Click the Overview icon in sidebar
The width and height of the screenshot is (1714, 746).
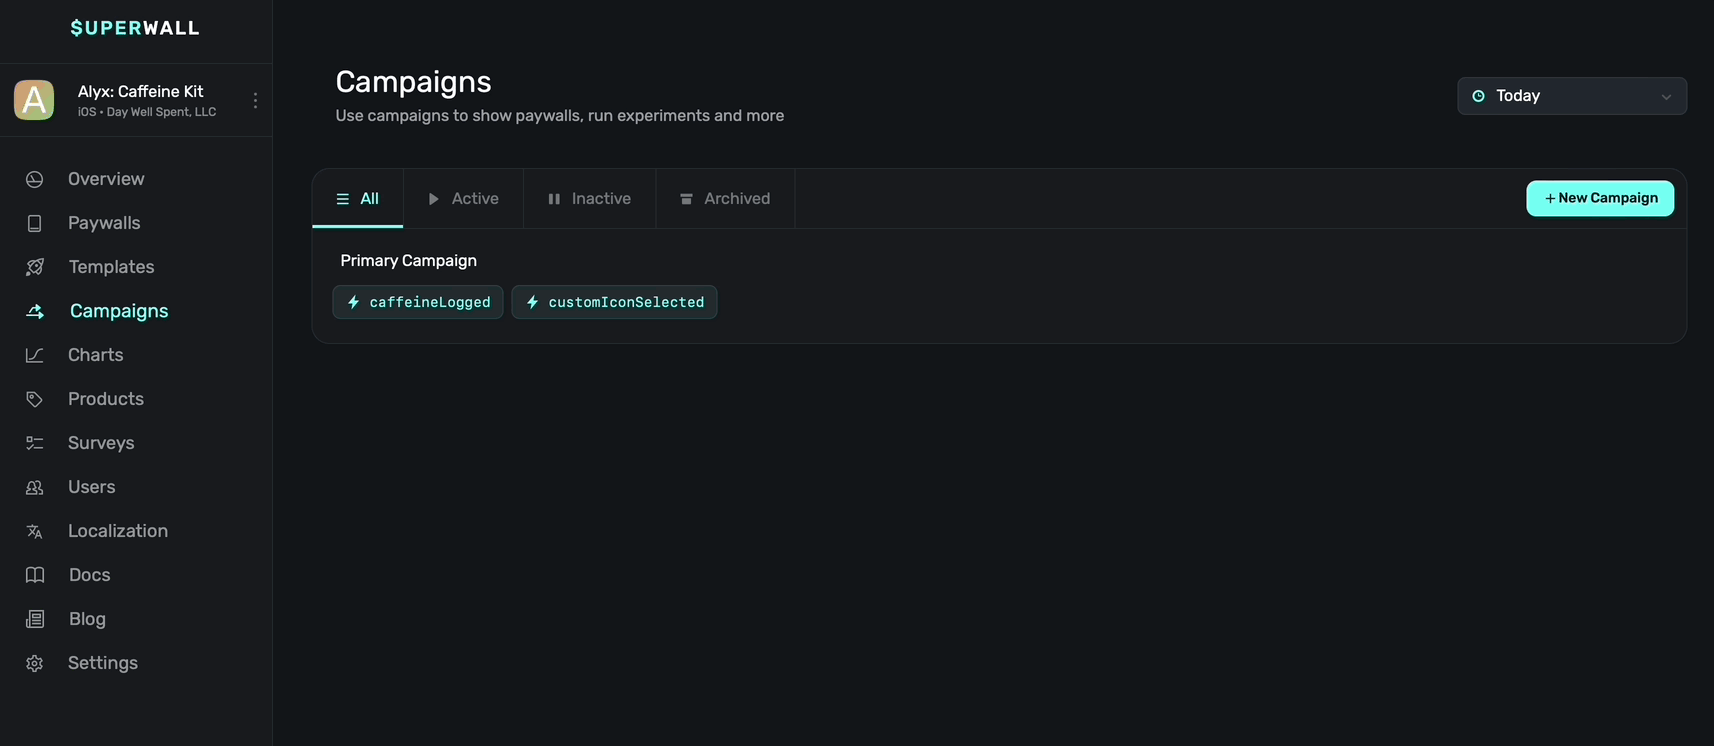[35, 180]
